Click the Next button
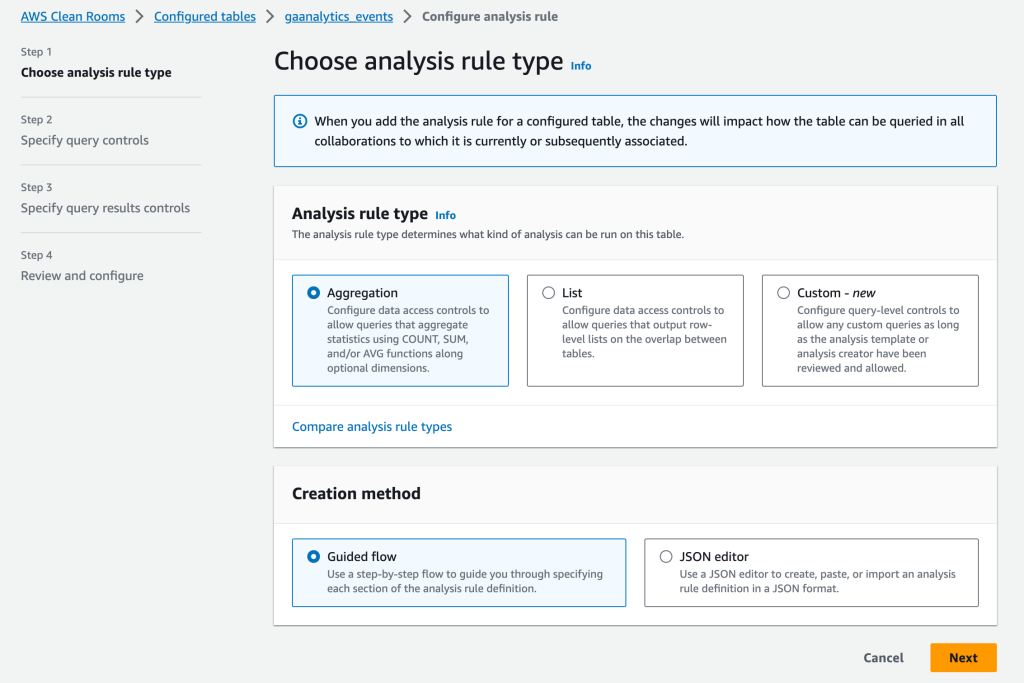1024x683 pixels. pyautogui.click(x=962, y=657)
